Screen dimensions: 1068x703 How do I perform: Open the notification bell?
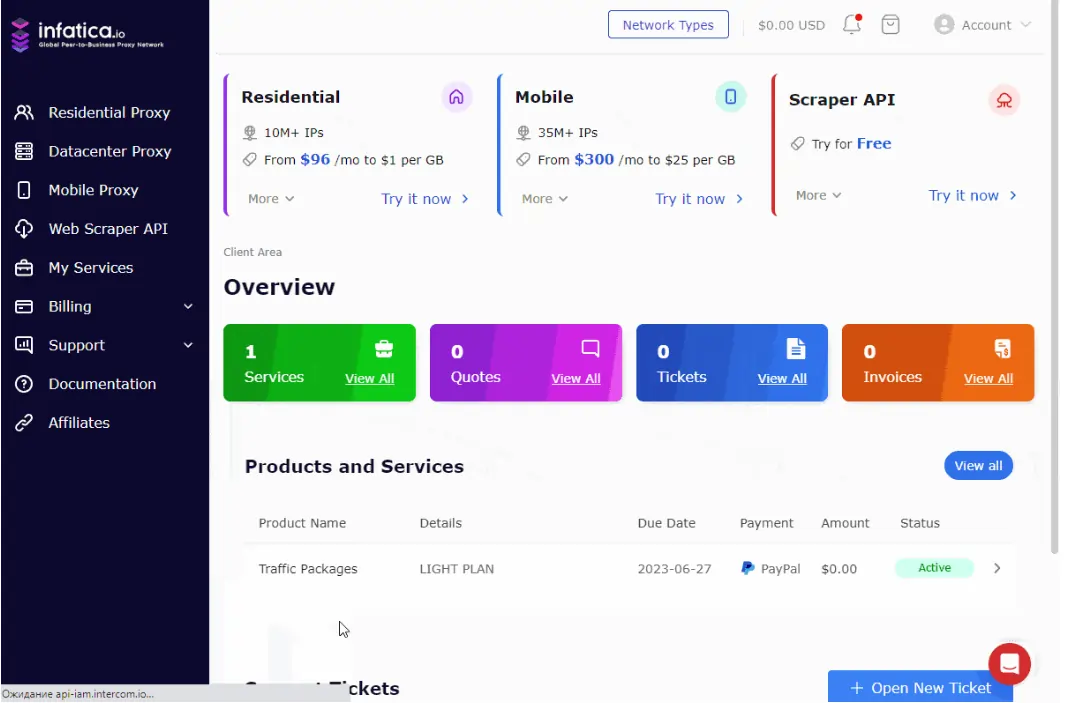pos(851,24)
